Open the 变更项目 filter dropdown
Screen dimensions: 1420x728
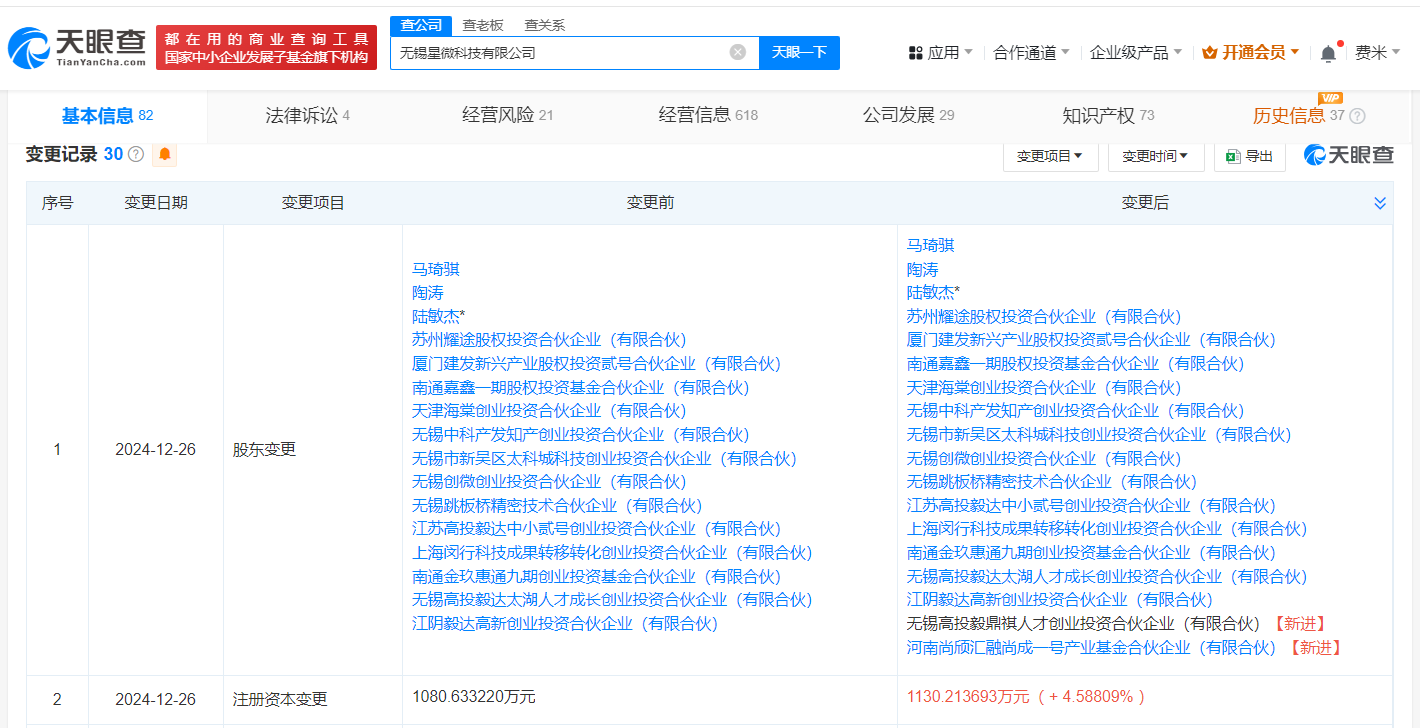pyautogui.click(x=1050, y=156)
